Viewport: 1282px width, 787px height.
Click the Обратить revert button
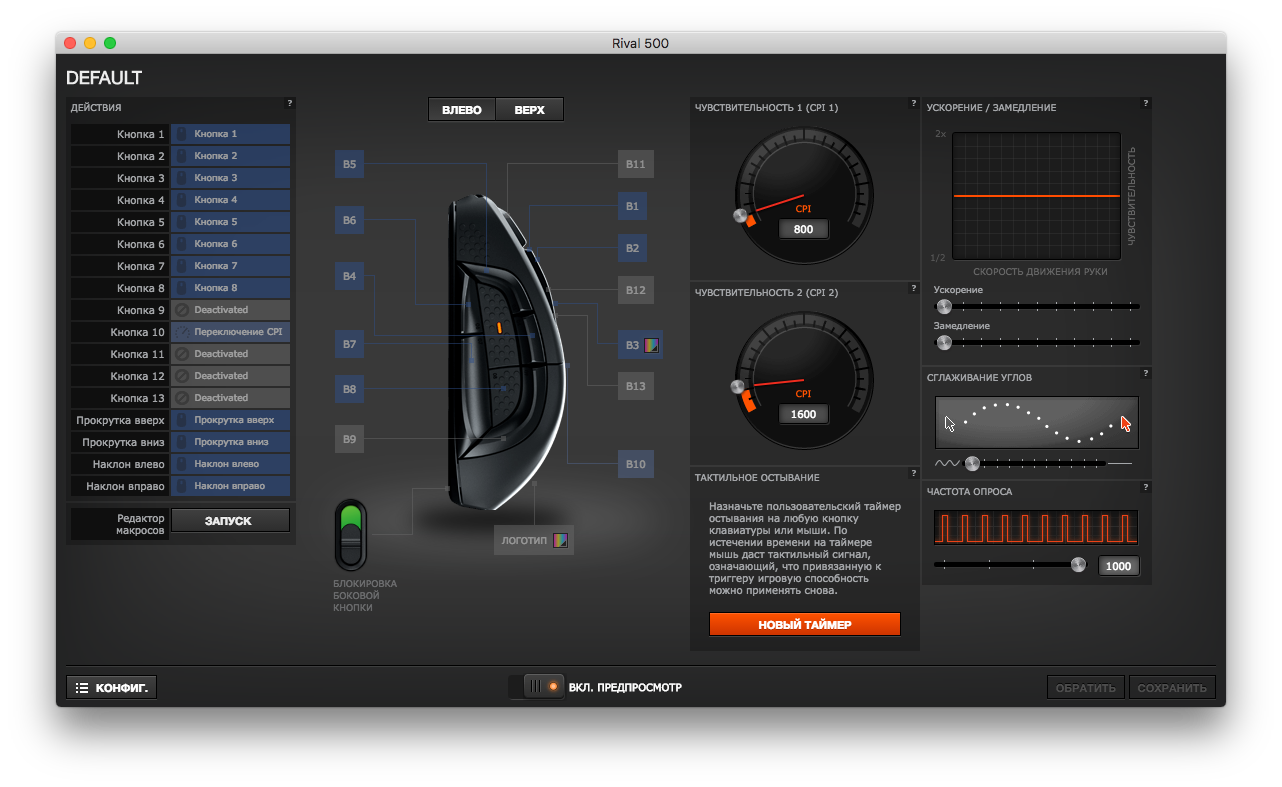[x=1086, y=688]
